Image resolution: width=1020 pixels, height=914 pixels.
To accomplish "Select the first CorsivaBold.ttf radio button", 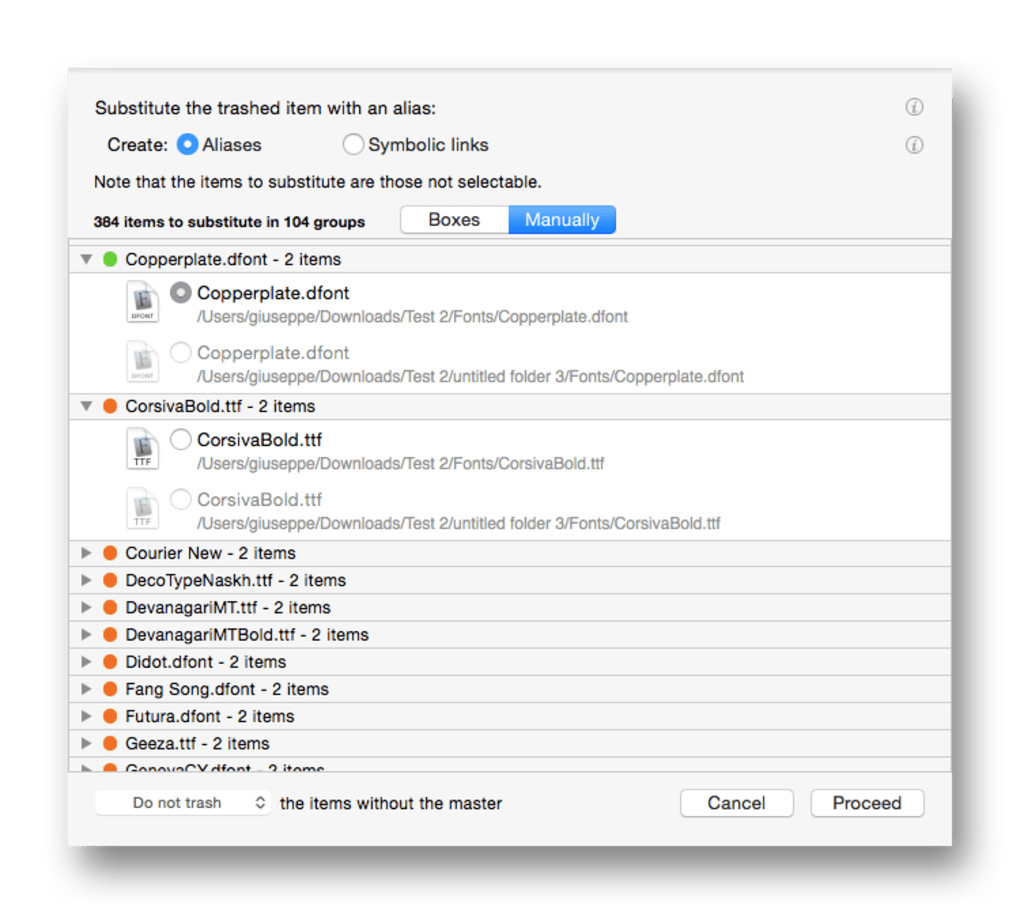I will click(181, 440).
